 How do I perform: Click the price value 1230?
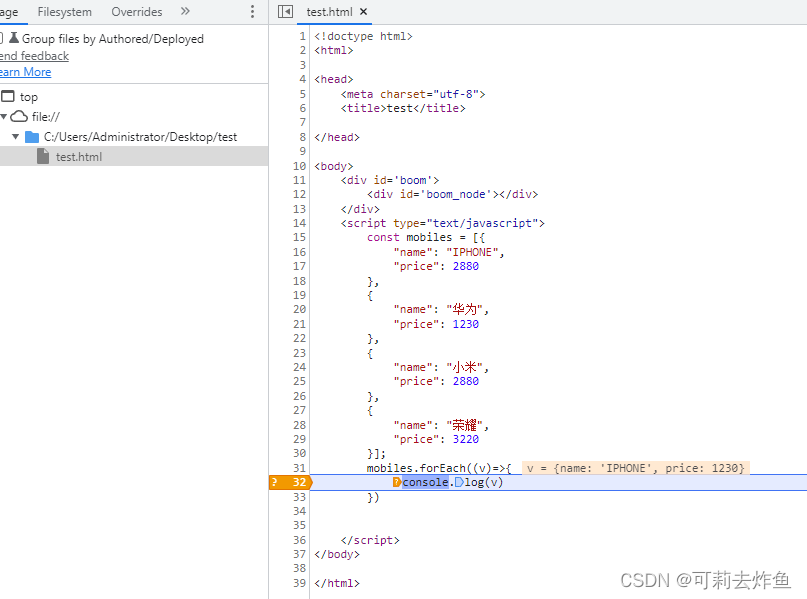465,324
